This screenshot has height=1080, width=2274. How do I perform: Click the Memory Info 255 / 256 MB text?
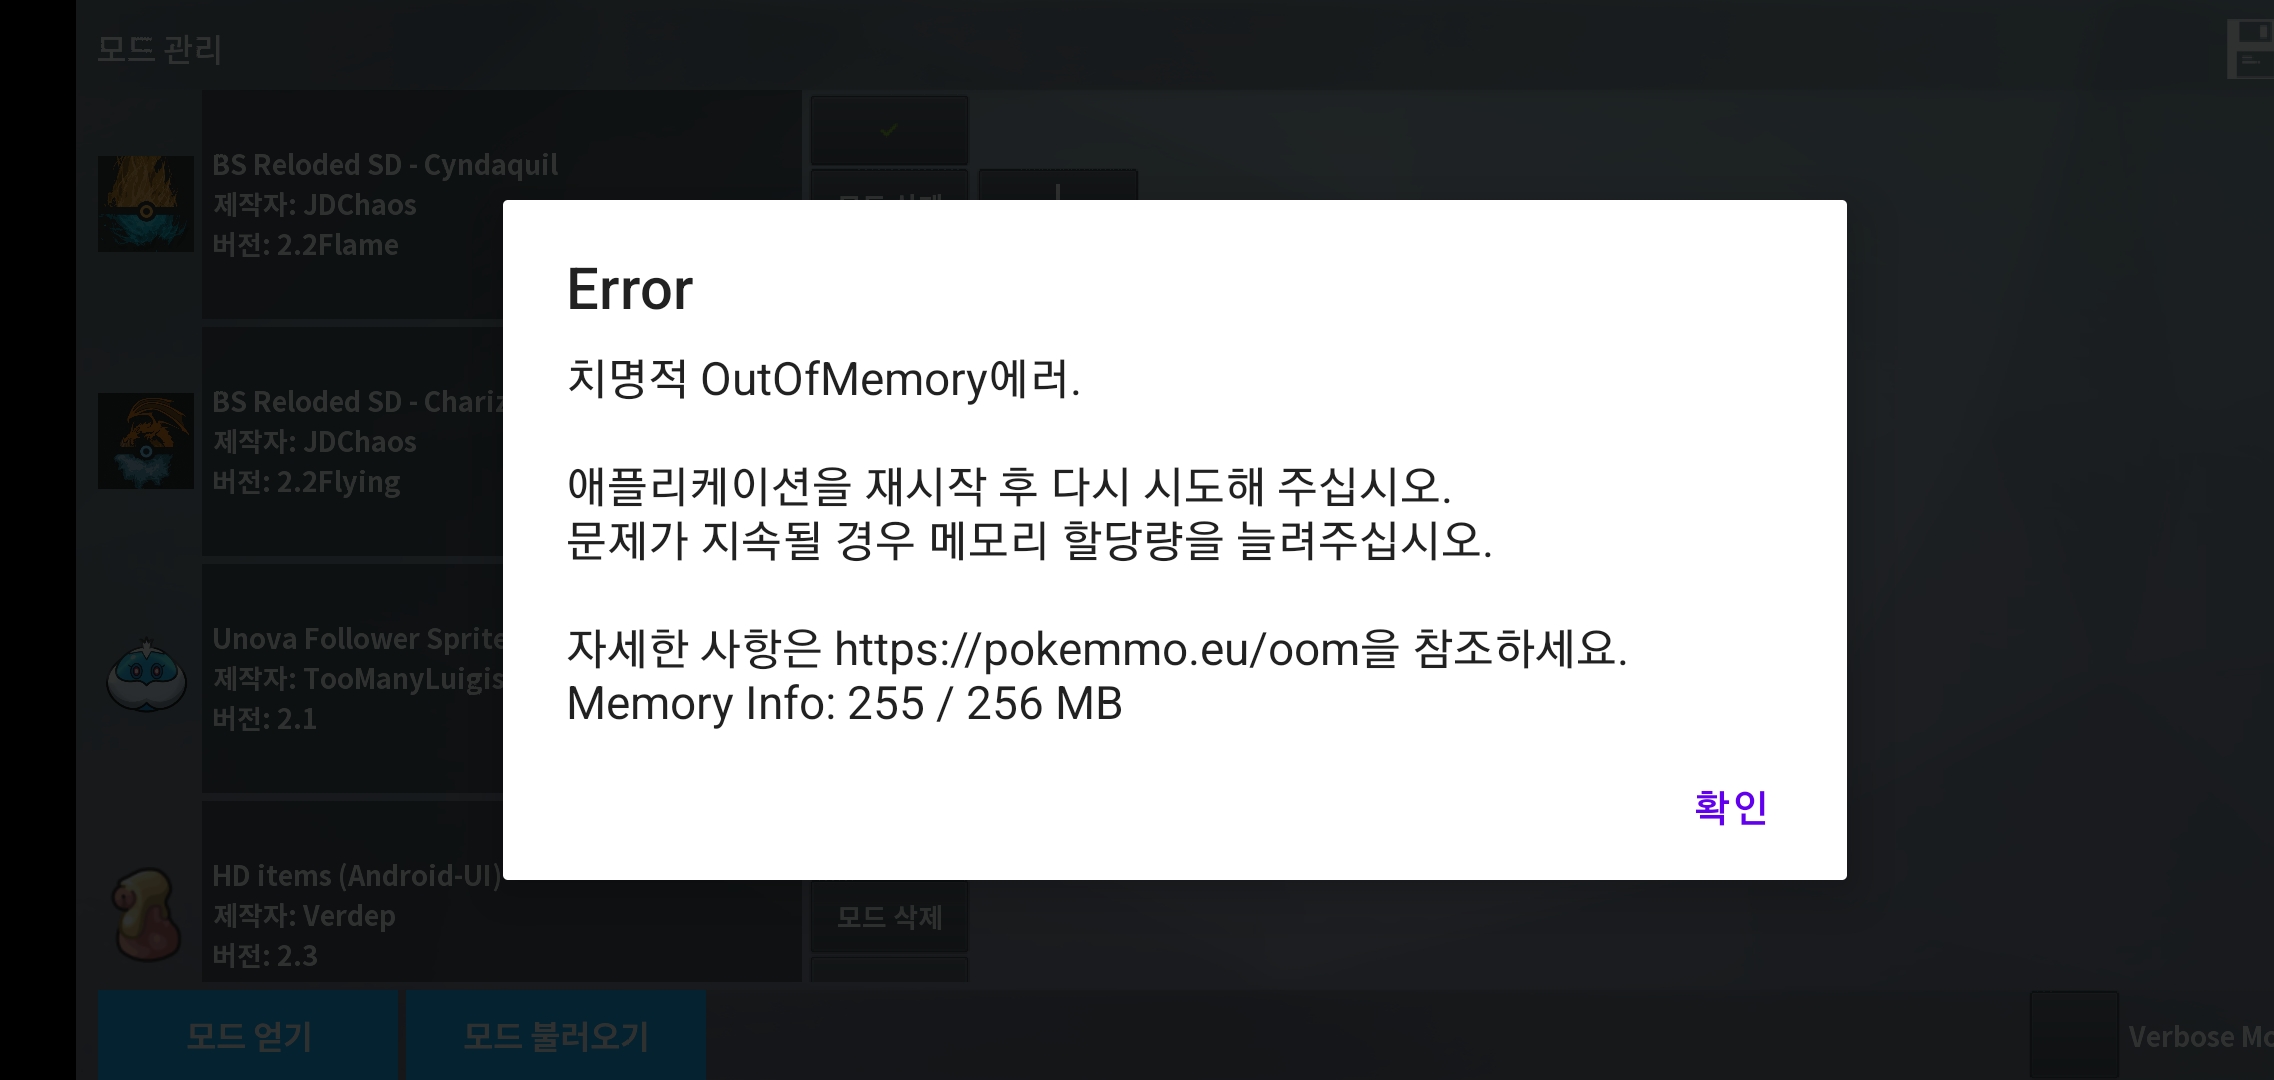845,704
